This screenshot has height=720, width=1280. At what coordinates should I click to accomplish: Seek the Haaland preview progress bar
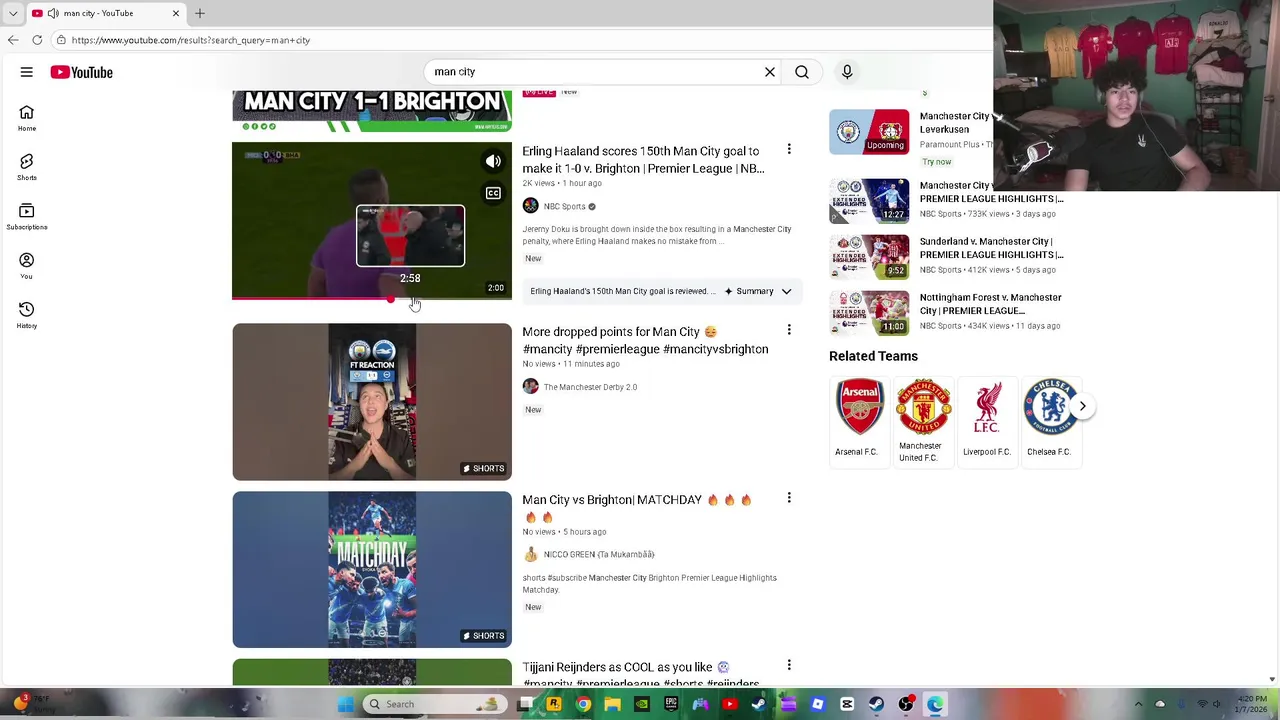[372, 298]
